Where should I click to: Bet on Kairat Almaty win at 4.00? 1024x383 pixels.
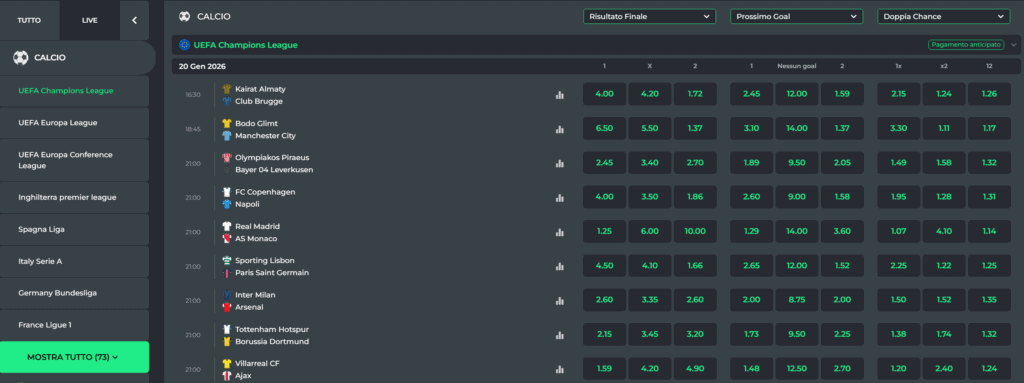[x=605, y=94]
